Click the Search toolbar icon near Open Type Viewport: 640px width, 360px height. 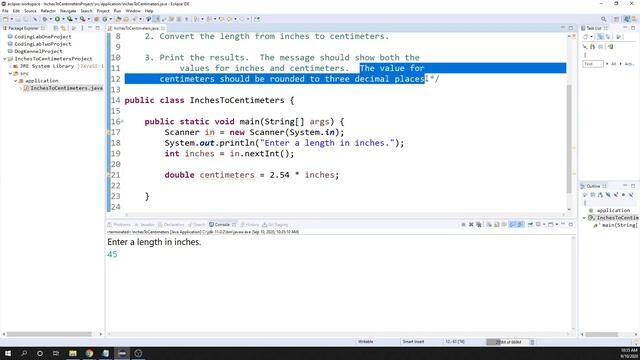tap(134, 19)
